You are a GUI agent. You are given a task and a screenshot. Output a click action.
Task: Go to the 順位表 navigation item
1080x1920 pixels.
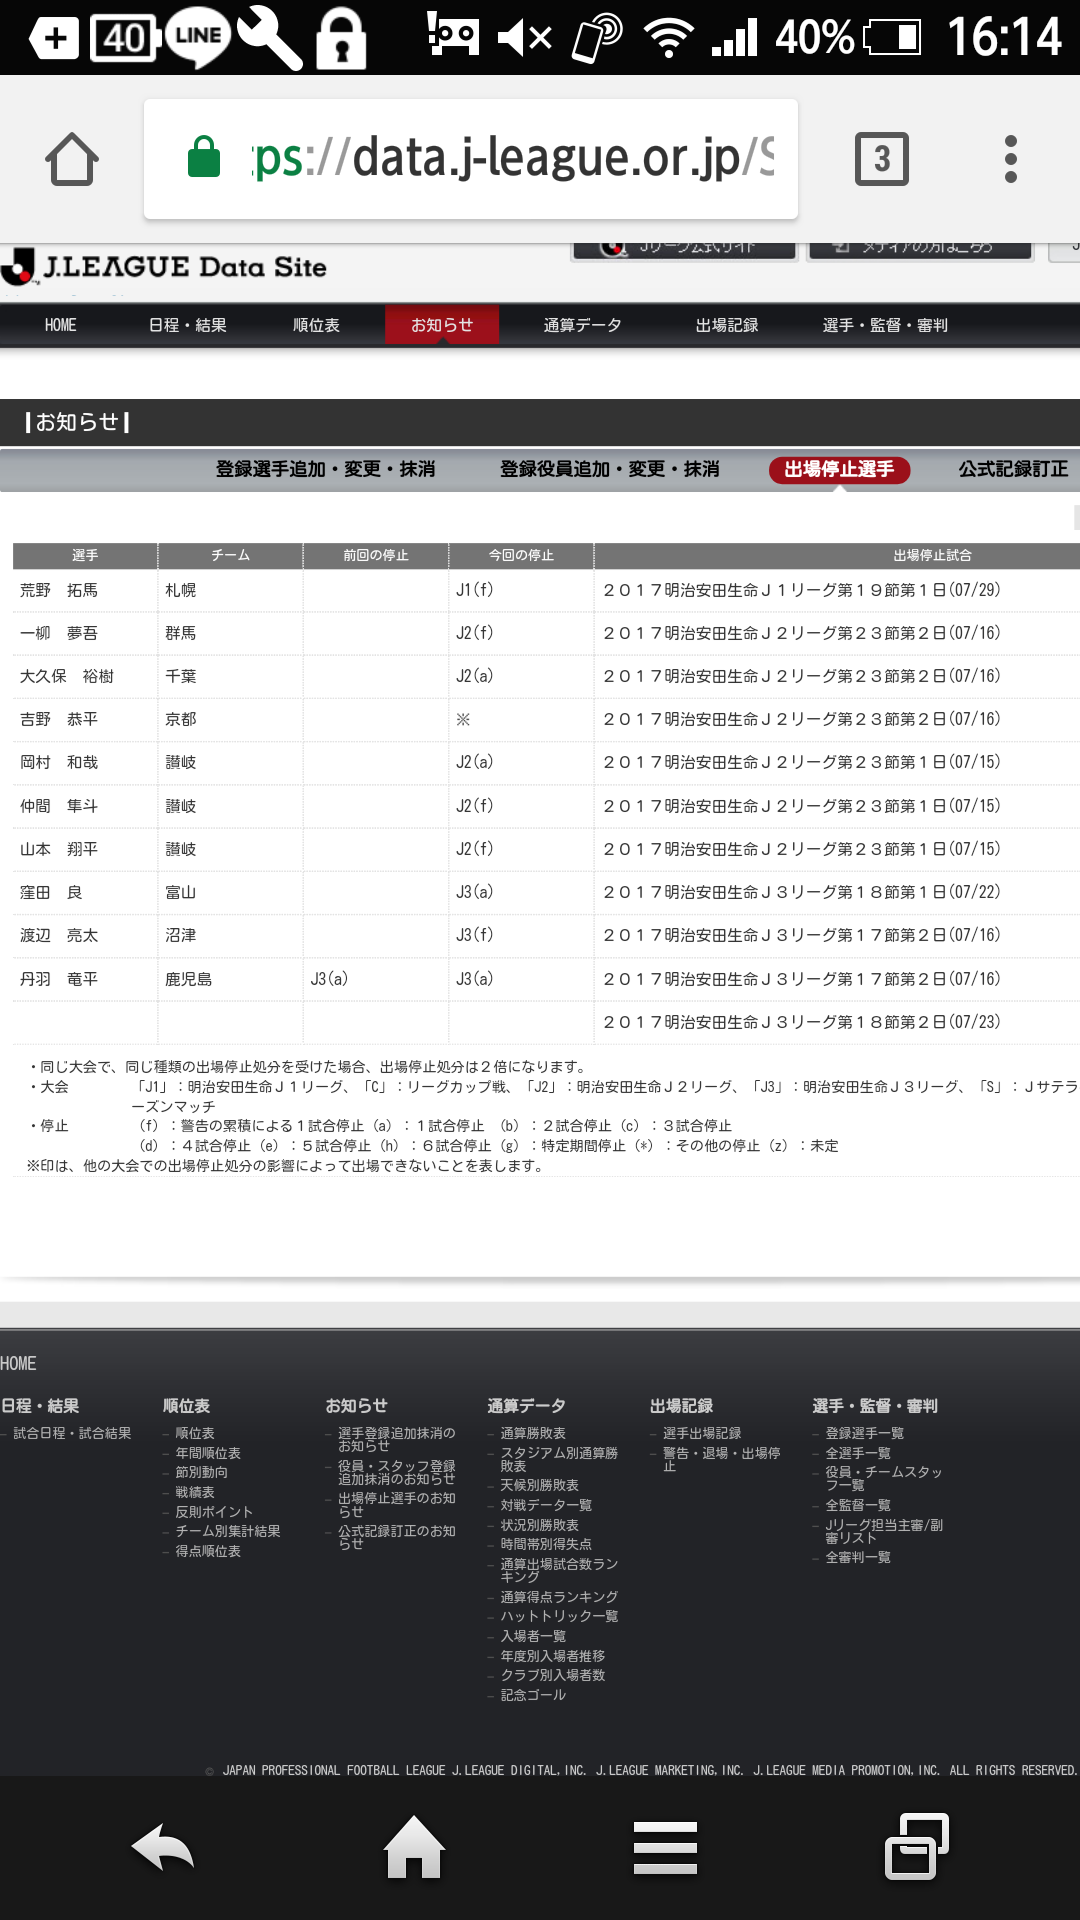[x=316, y=325]
